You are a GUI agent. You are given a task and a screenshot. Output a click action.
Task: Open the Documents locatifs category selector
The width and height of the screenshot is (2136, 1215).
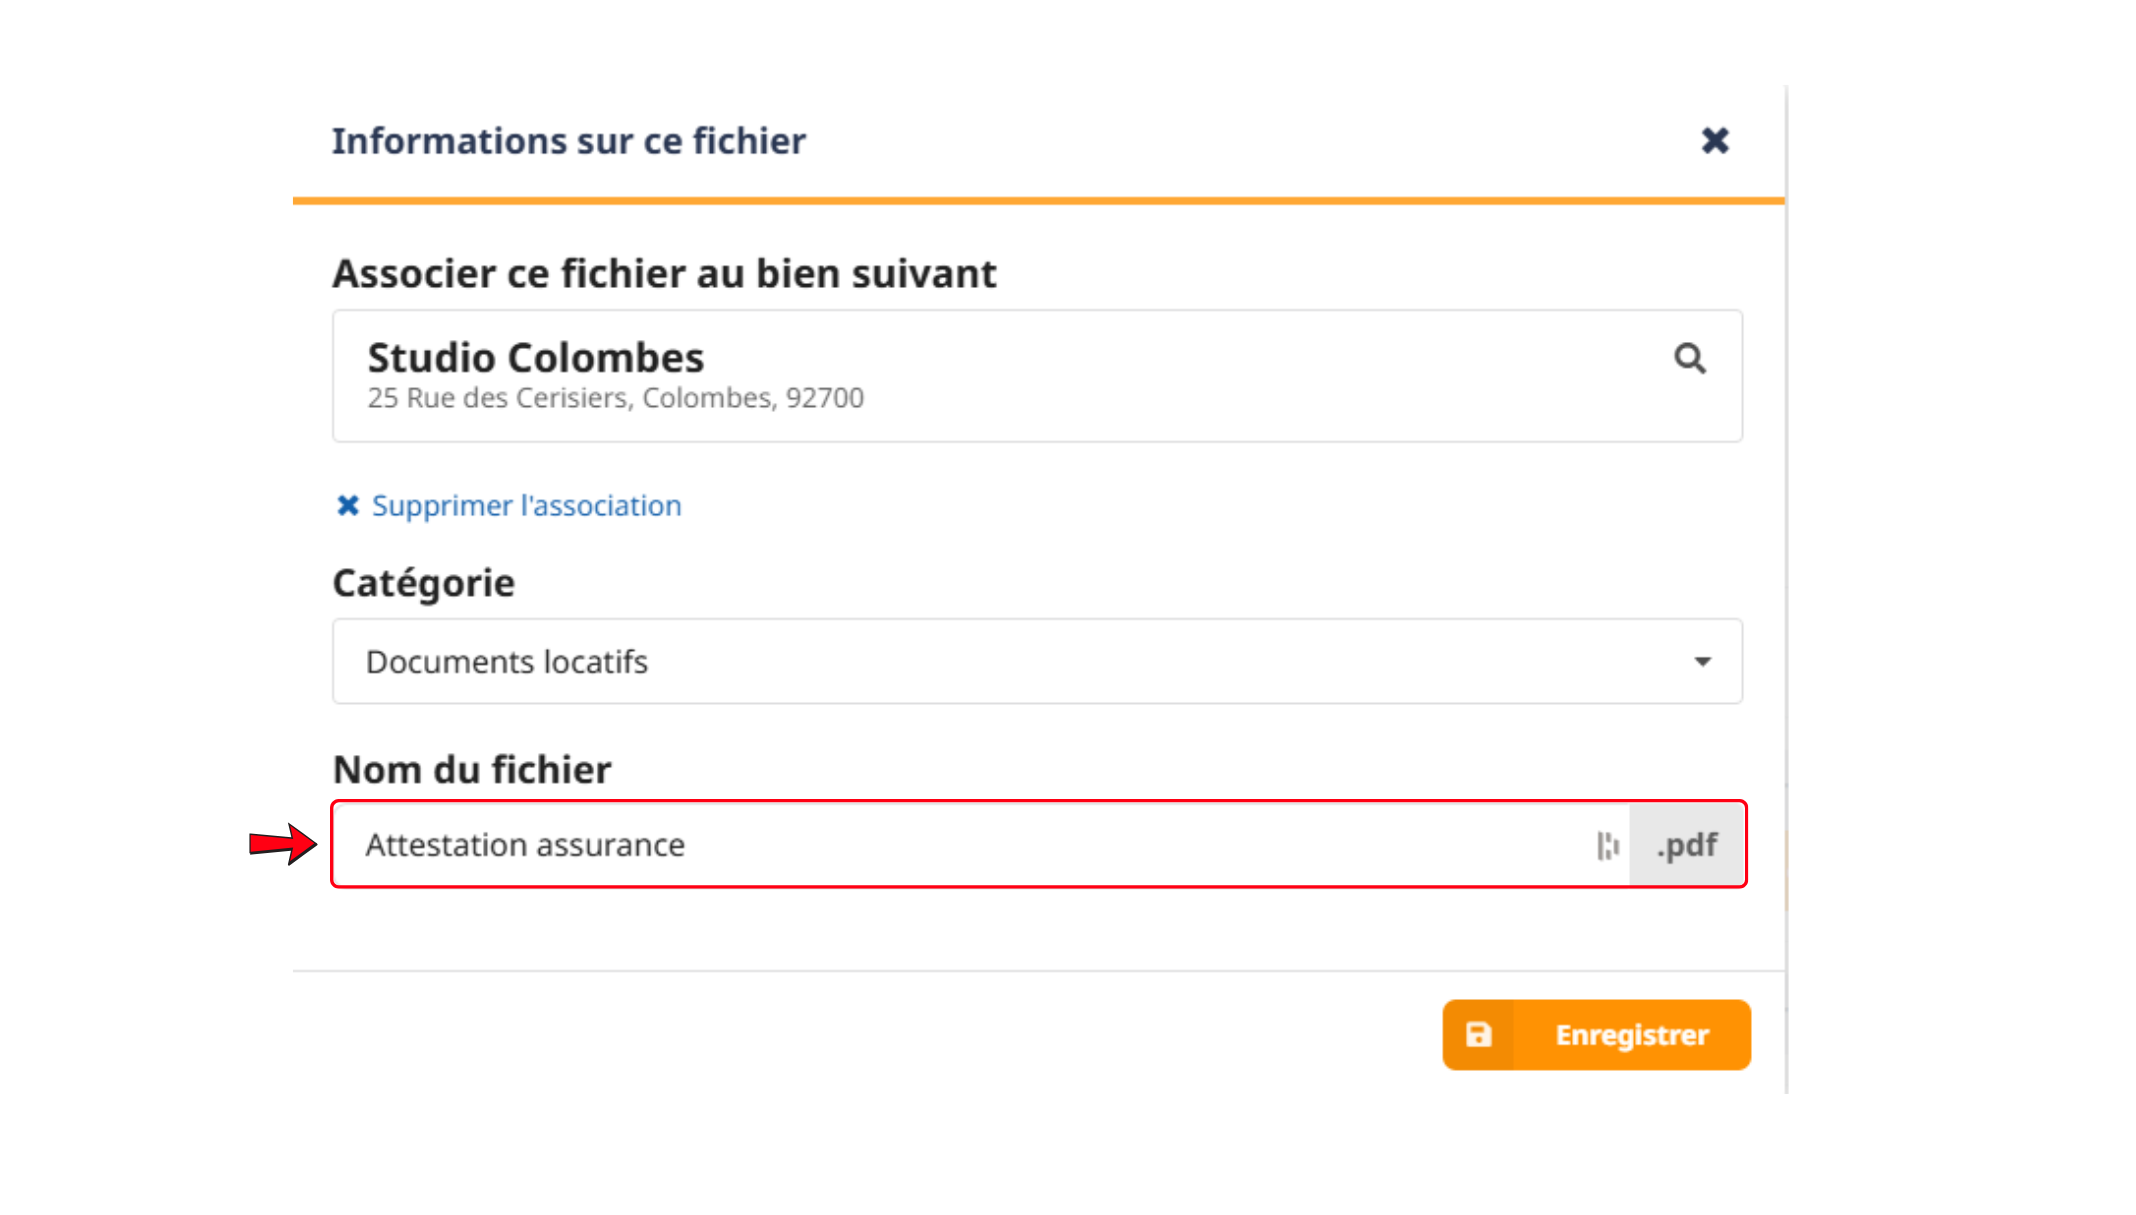click(x=1037, y=661)
